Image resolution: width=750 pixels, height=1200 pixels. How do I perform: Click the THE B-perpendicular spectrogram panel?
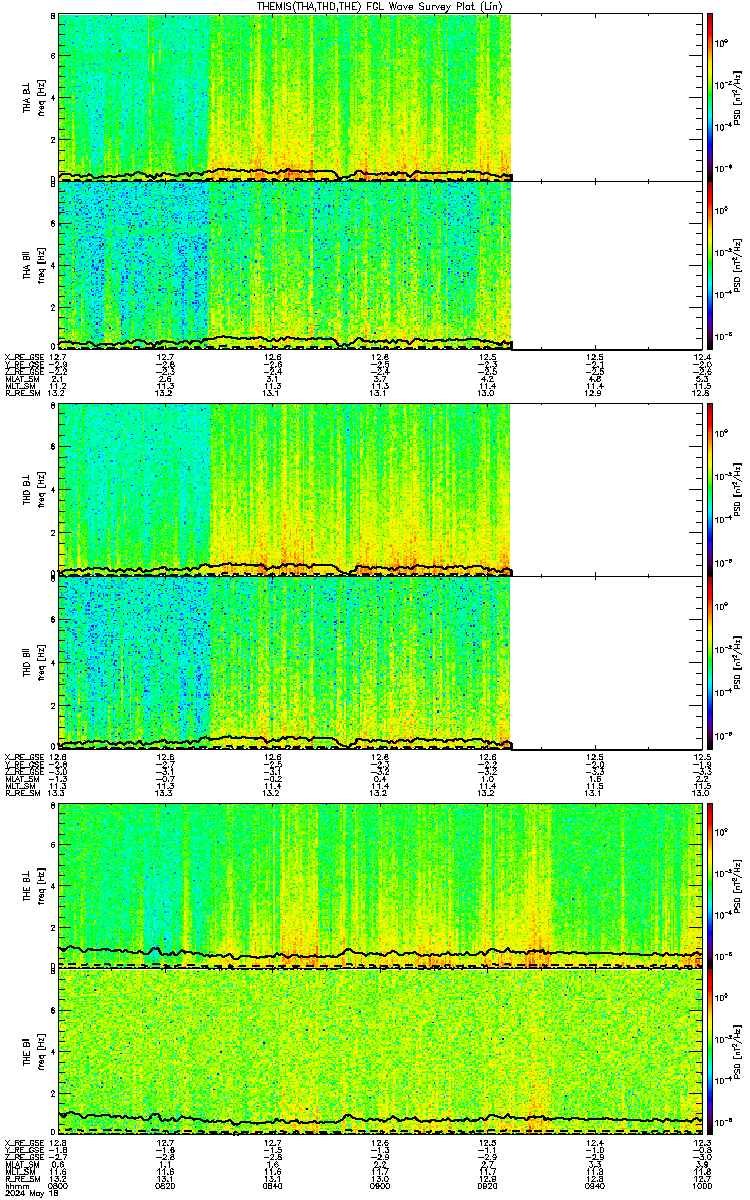pos(380,885)
